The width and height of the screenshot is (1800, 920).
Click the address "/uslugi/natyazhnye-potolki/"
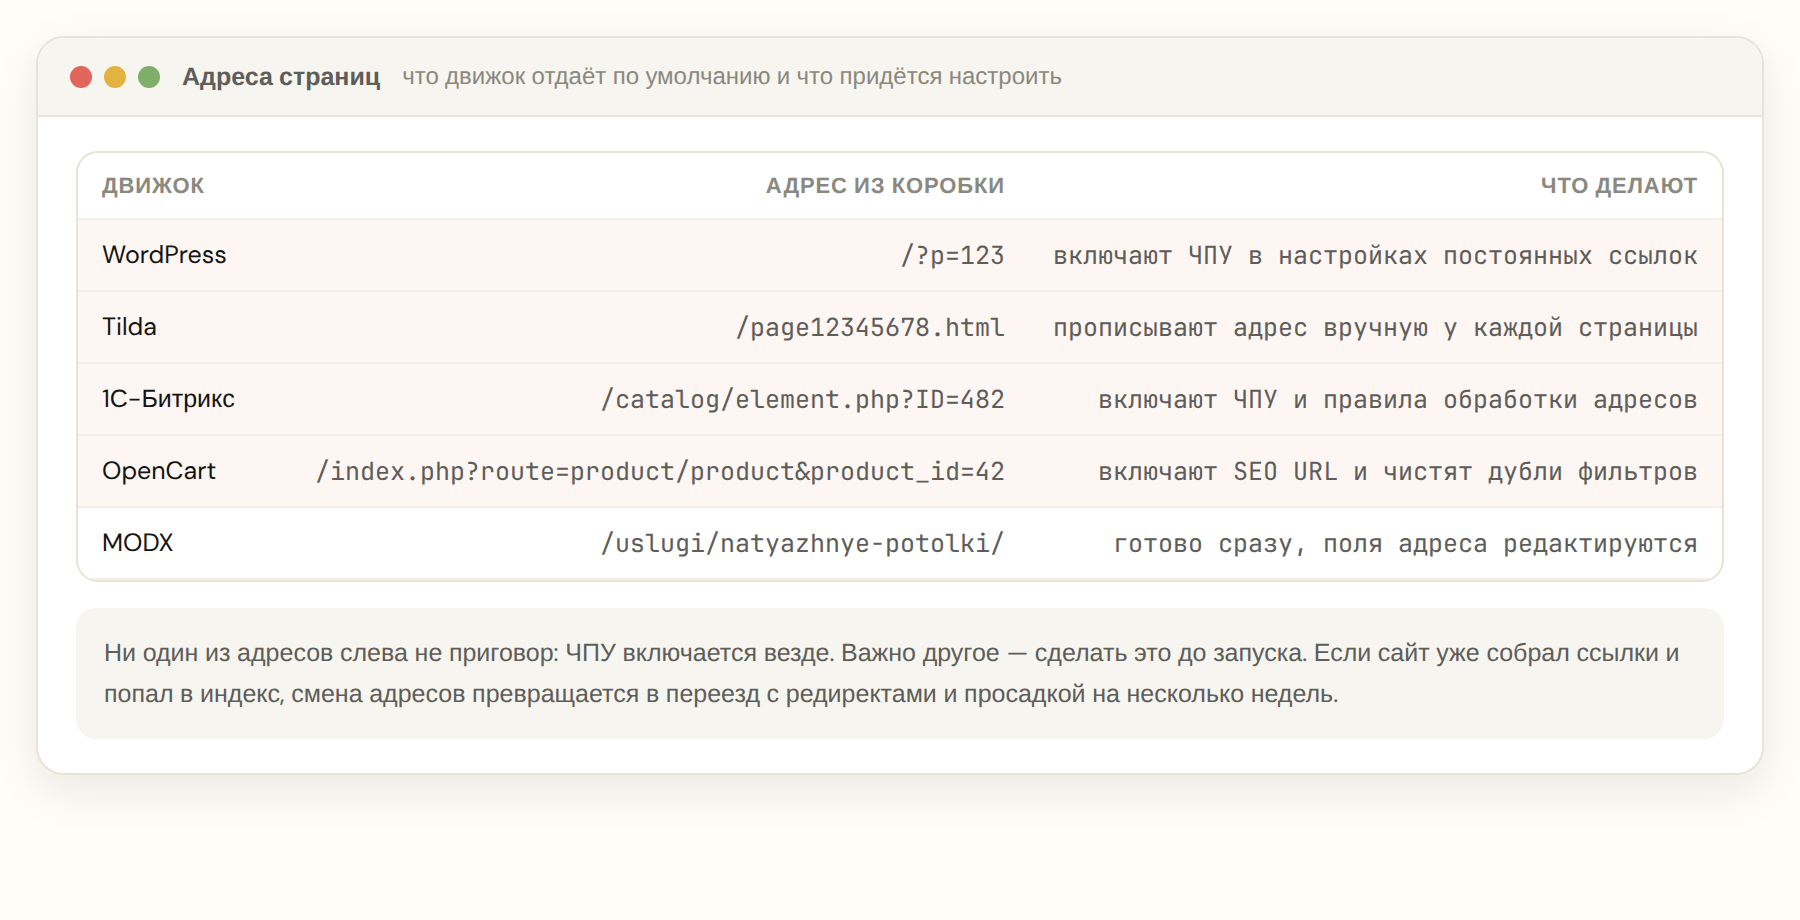pos(802,543)
